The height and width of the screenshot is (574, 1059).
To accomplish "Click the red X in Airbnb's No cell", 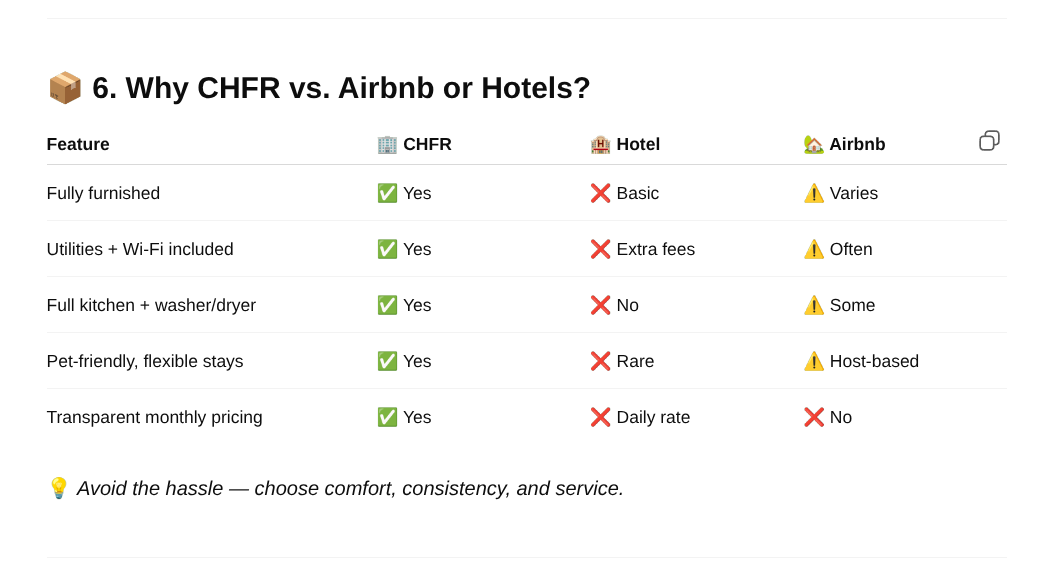I will click(814, 417).
